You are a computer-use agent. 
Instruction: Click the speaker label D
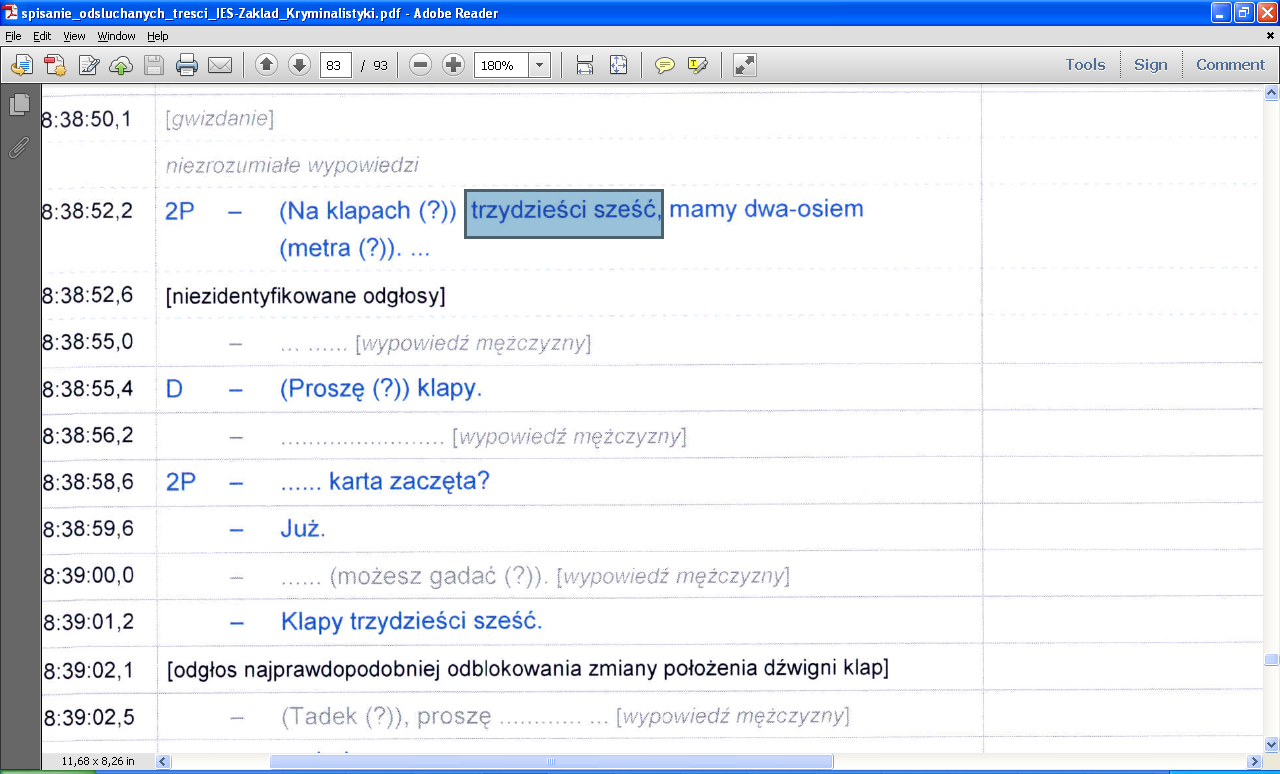click(x=174, y=389)
